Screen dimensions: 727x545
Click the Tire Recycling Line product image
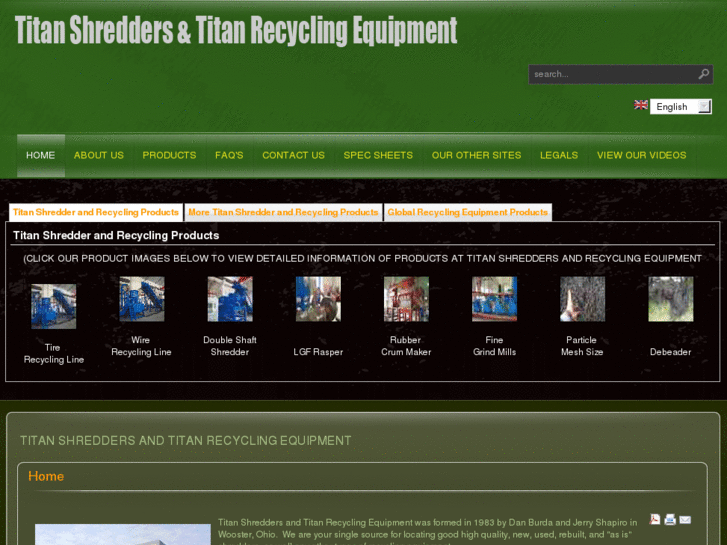[x=54, y=307]
